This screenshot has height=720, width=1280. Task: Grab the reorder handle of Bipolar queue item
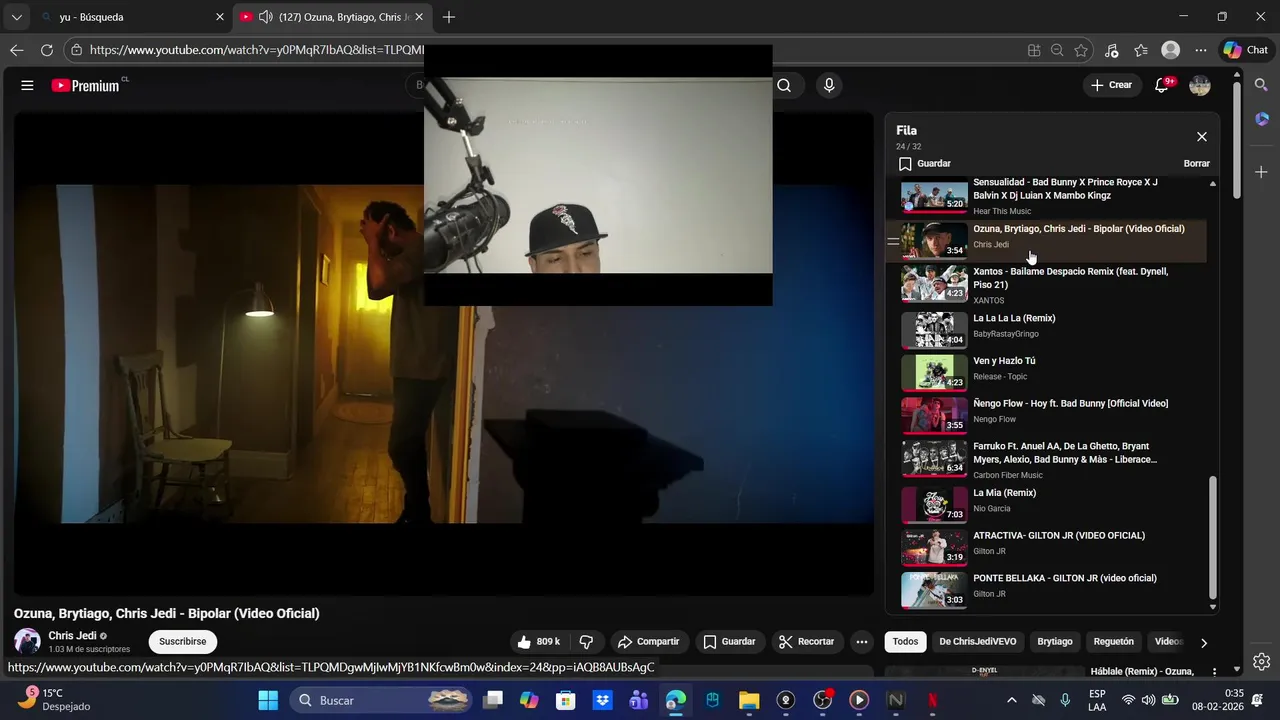[893, 241]
